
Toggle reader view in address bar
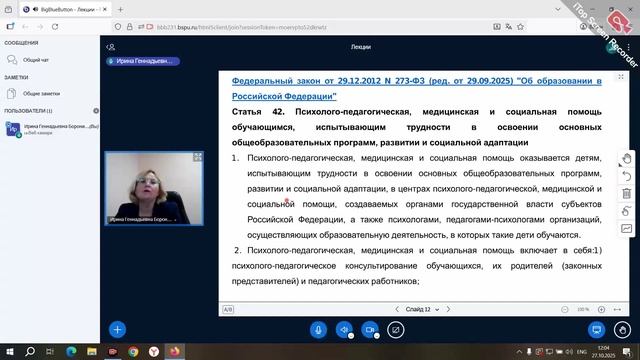coord(497,27)
